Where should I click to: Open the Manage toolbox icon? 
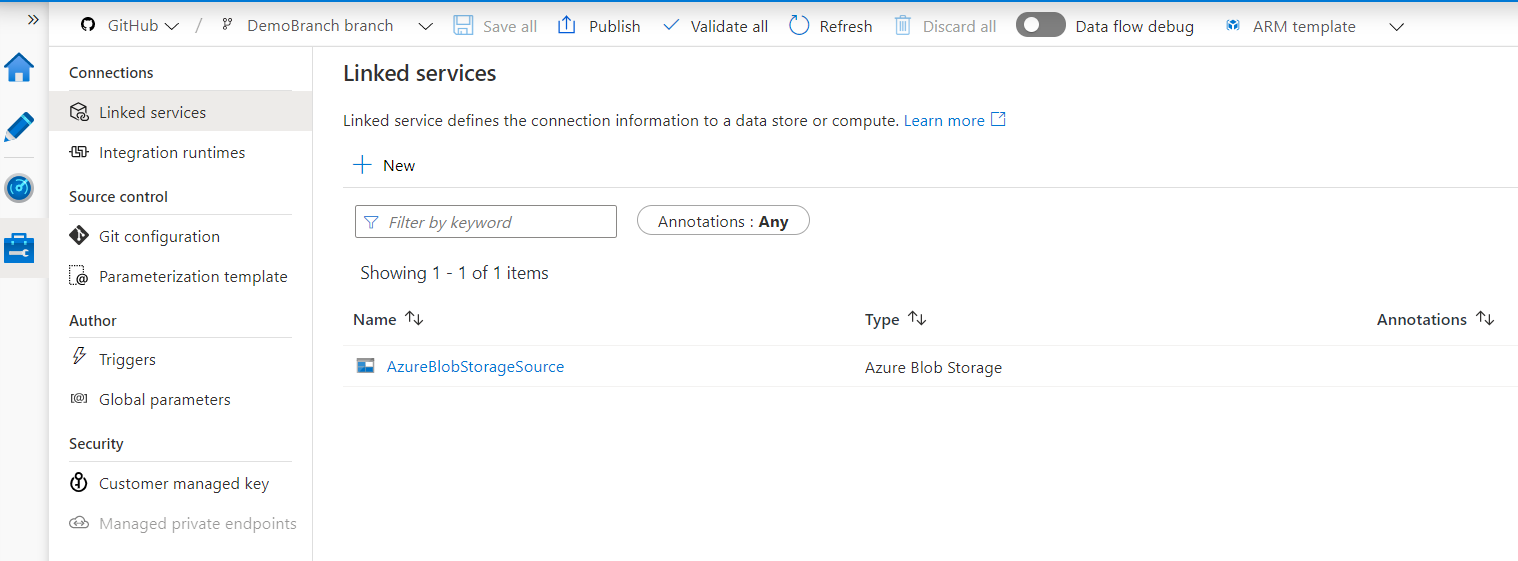tap(19, 247)
